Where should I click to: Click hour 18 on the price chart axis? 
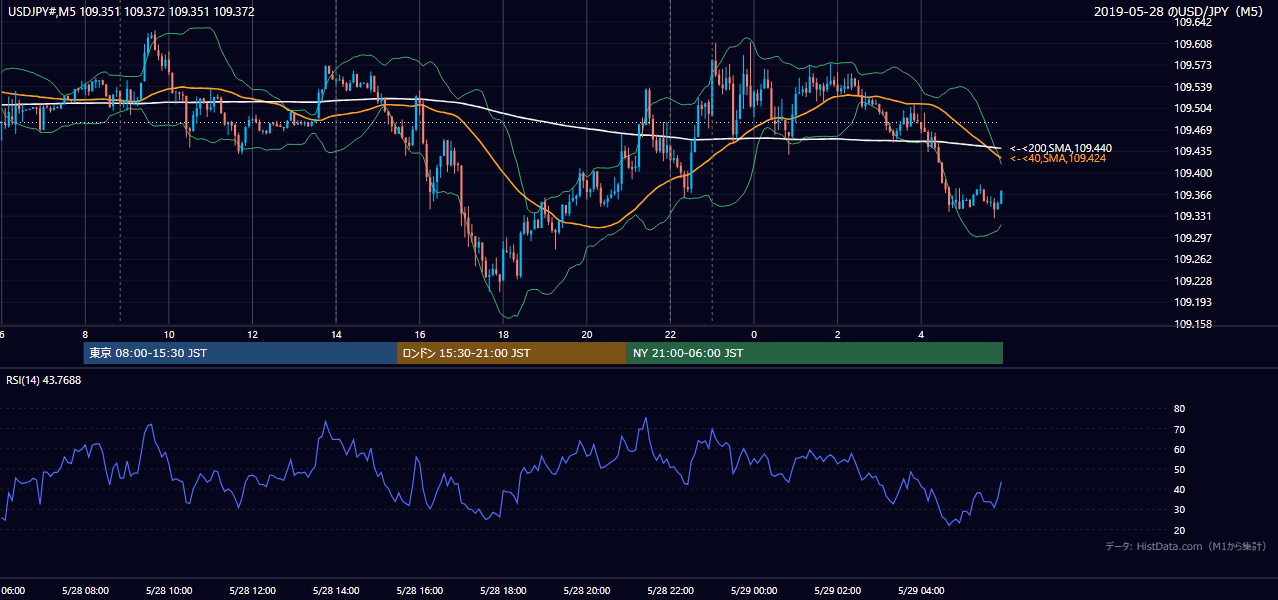[503, 334]
